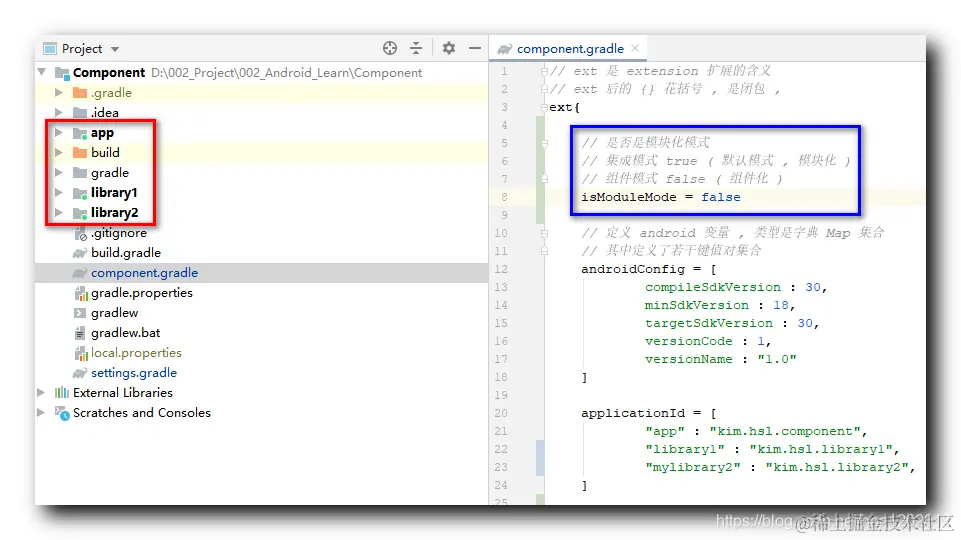Image resolution: width=961 pixels, height=540 pixels.
Task: Select the component.gradle editor tab
Action: [x=568, y=48]
